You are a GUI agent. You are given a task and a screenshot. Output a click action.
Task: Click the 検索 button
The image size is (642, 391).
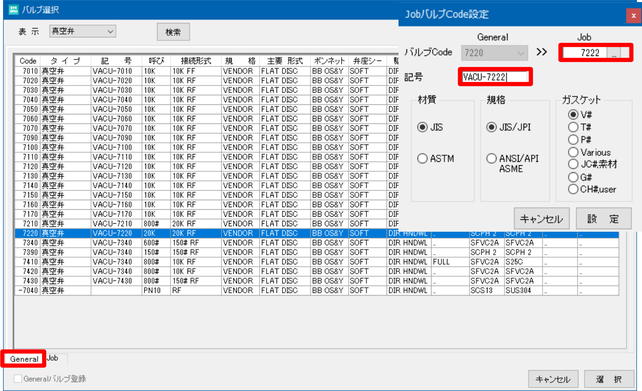pyautogui.click(x=173, y=32)
